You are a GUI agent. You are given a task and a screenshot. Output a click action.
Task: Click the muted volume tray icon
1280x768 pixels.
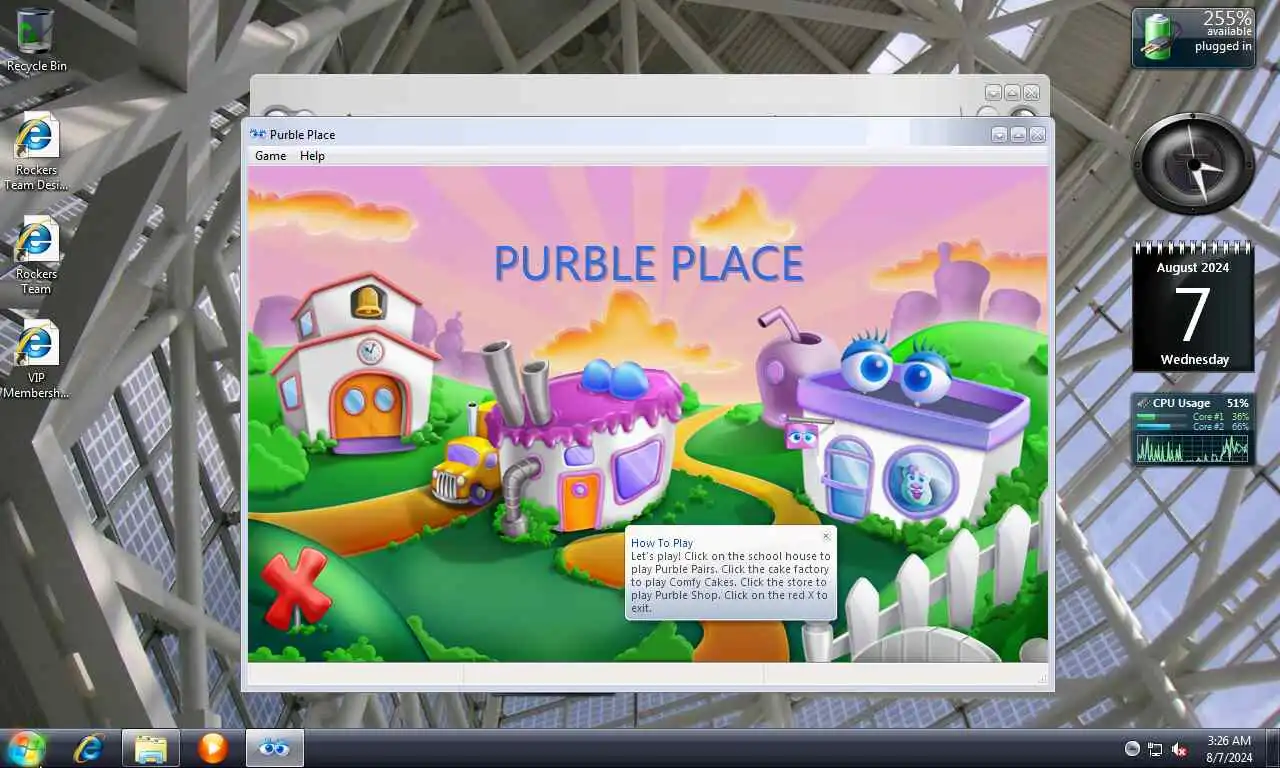point(1179,749)
